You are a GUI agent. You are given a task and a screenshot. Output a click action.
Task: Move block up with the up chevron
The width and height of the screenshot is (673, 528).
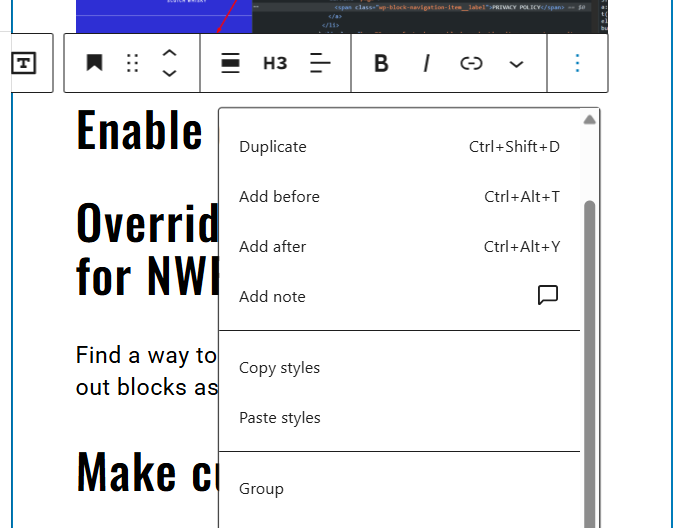170,53
